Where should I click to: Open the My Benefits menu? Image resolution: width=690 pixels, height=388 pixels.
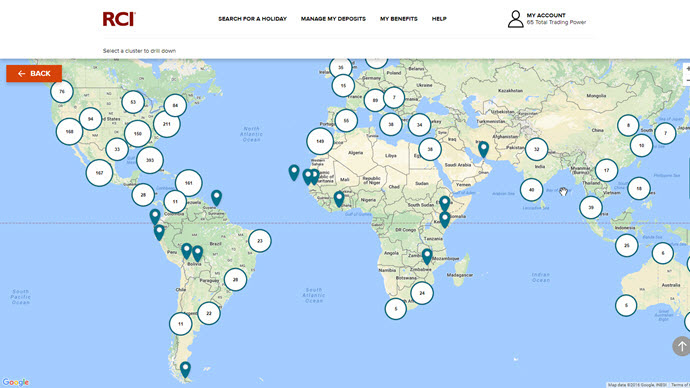coord(399,19)
